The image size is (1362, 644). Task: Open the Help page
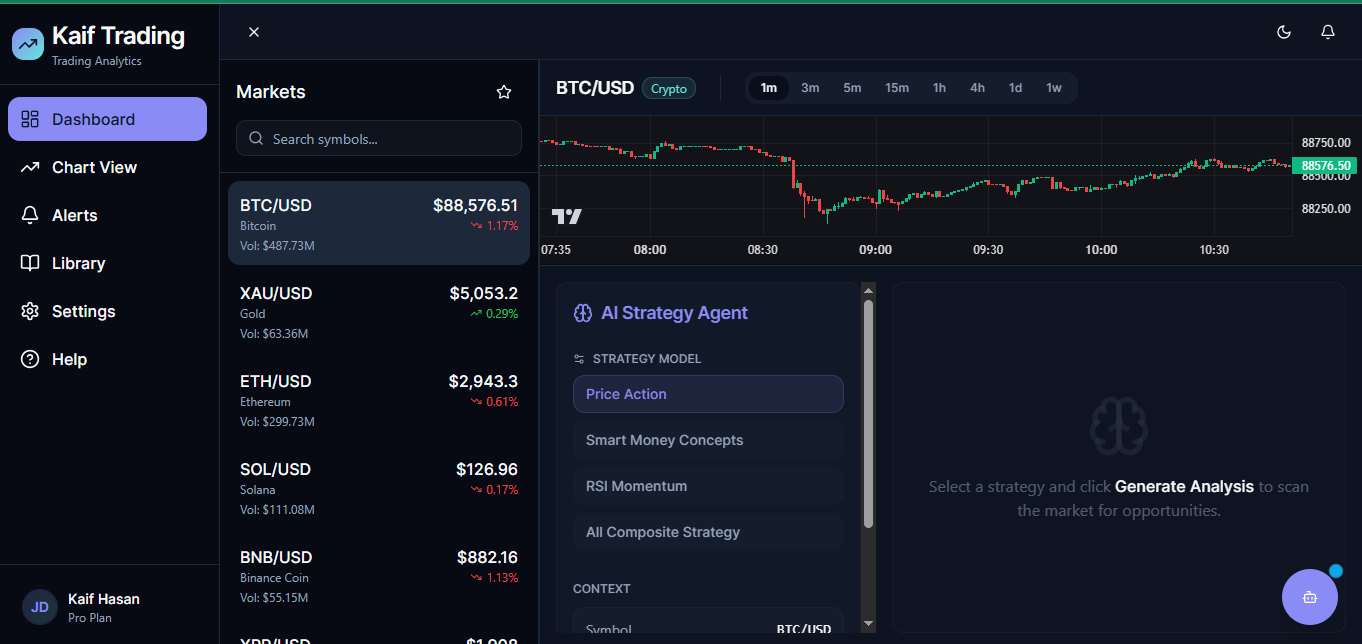click(x=107, y=359)
